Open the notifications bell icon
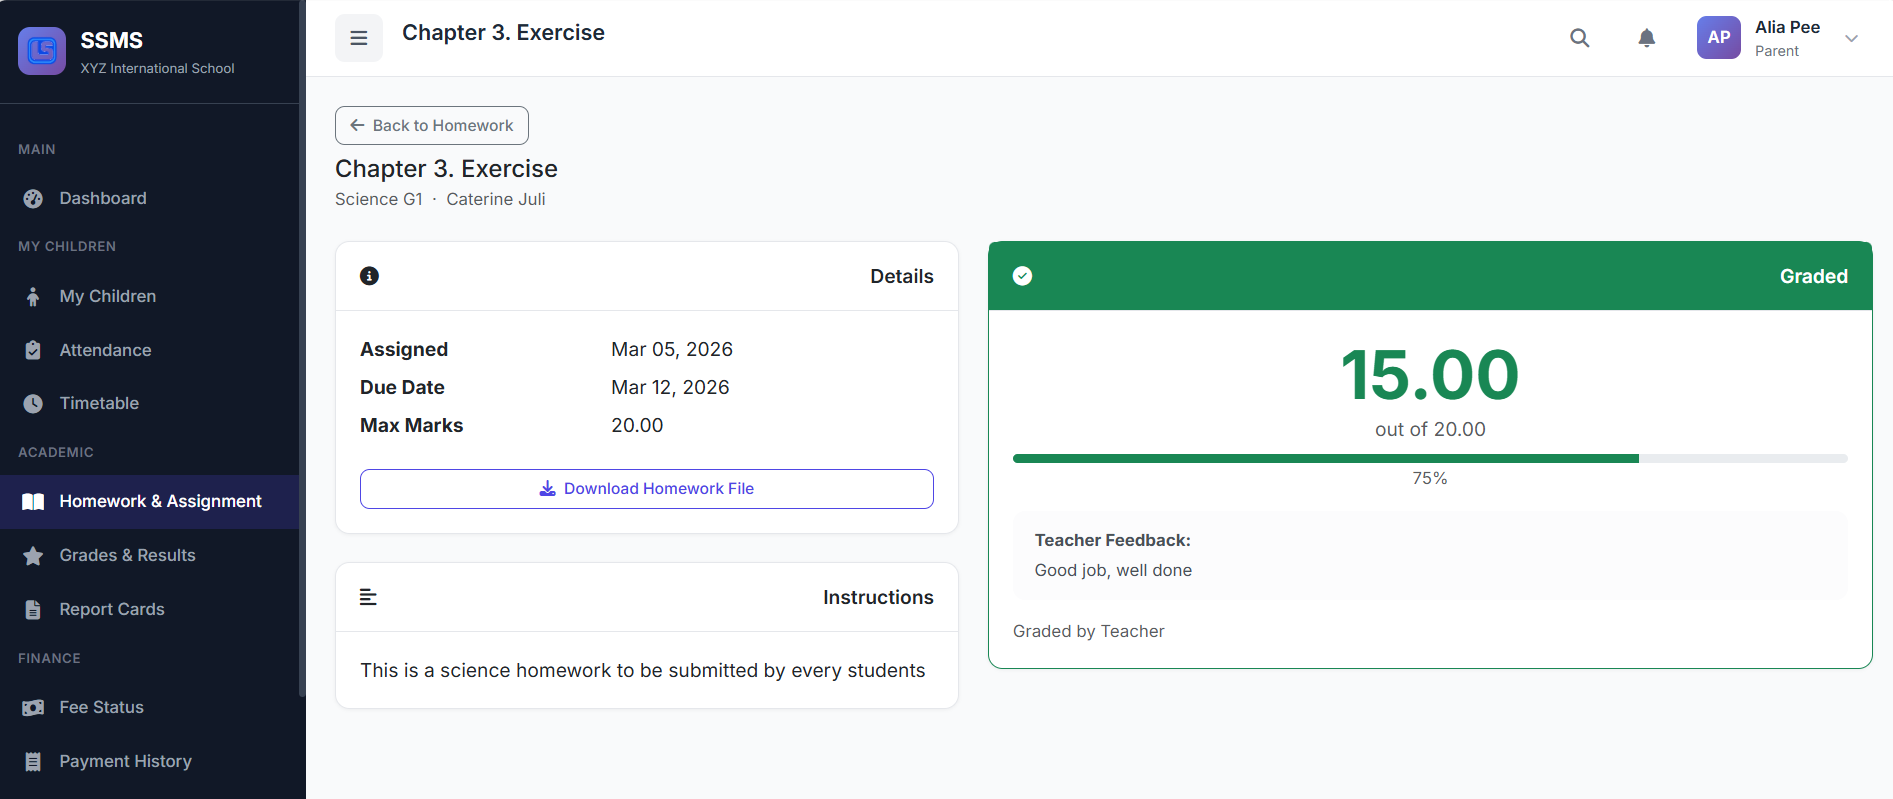Image resolution: width=1893 pixels, height=799 pixels. click(x=1646, y=38)
